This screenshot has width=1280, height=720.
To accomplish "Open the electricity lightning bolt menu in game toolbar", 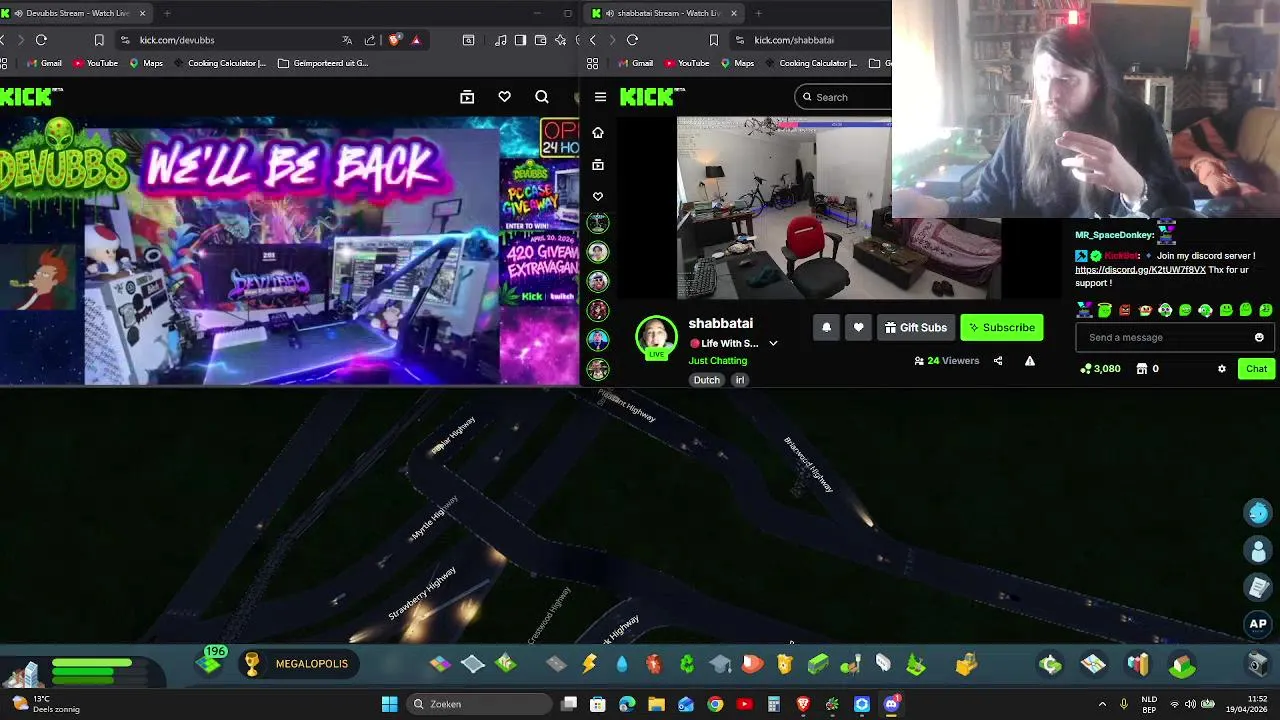I will [x=590, y=664].
